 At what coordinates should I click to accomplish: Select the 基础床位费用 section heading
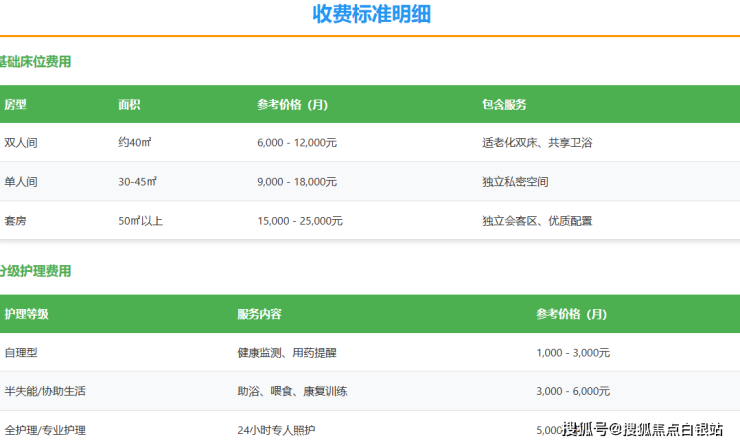click(x=36, y=62)
